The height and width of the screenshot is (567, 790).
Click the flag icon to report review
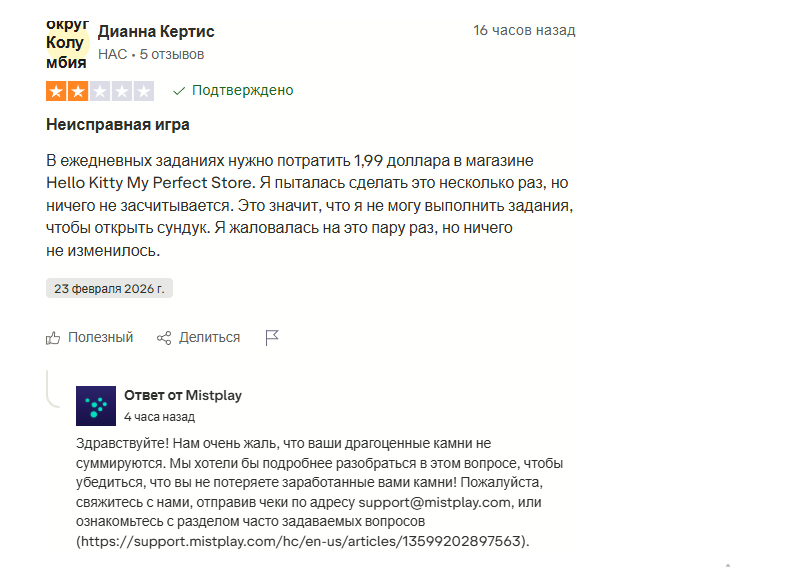coord(271,338)
